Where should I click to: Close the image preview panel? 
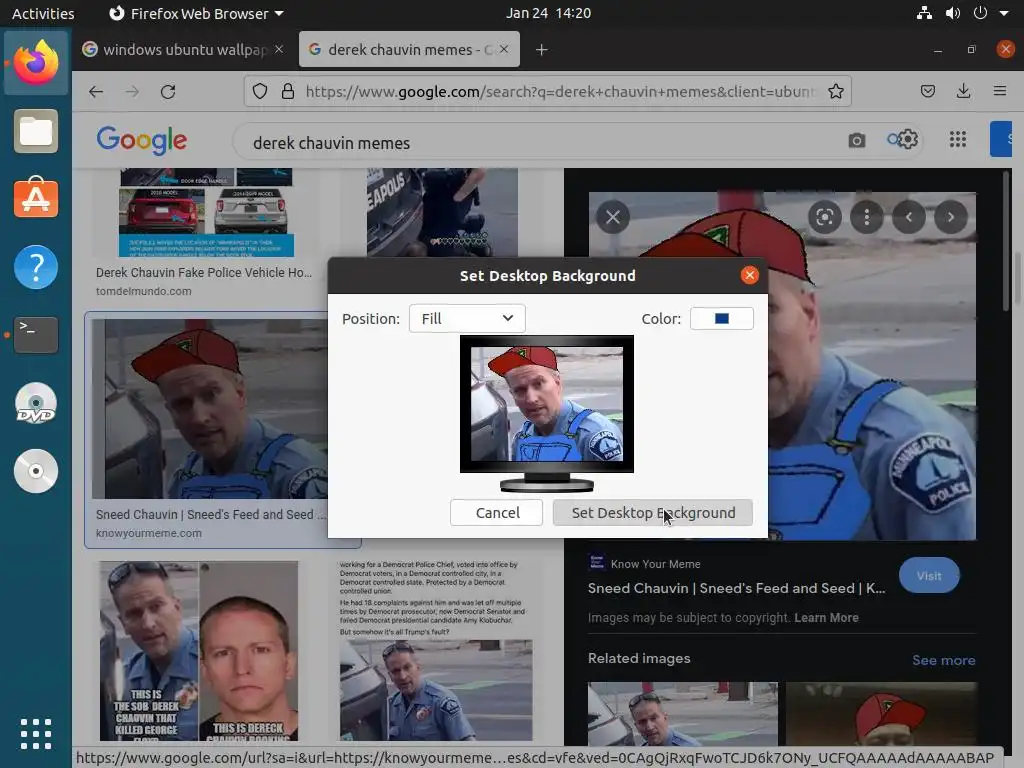[613, 217]
